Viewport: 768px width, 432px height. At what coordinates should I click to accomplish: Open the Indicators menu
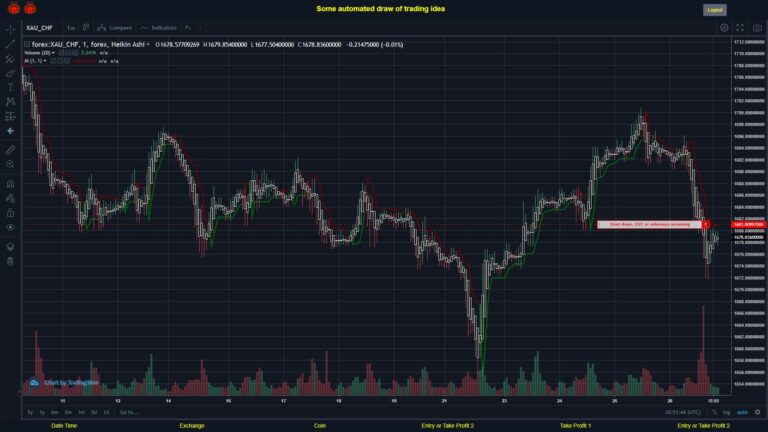pos(159,28)
